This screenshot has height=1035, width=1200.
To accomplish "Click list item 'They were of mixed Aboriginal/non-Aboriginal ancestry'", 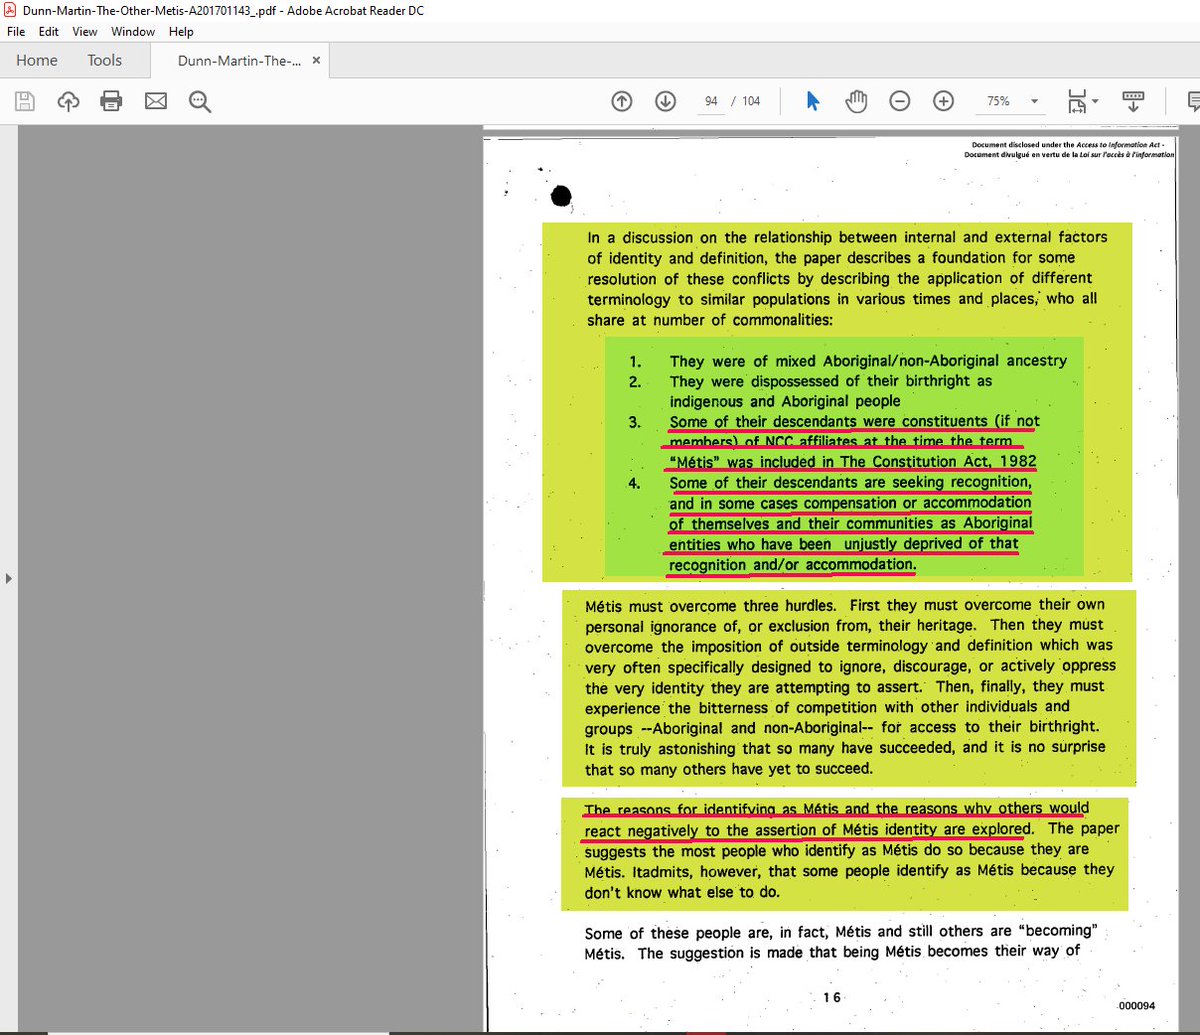I will point(868,361).
